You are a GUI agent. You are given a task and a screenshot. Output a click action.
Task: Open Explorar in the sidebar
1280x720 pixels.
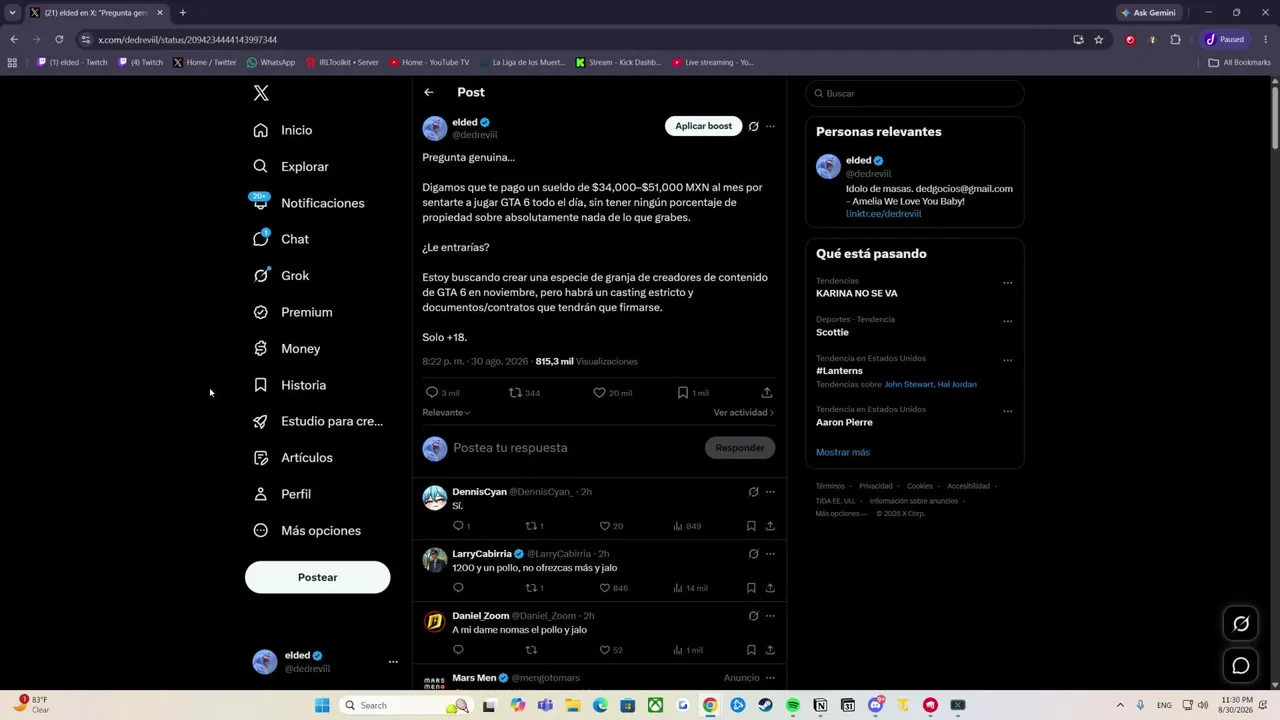[x=291, y=167]
